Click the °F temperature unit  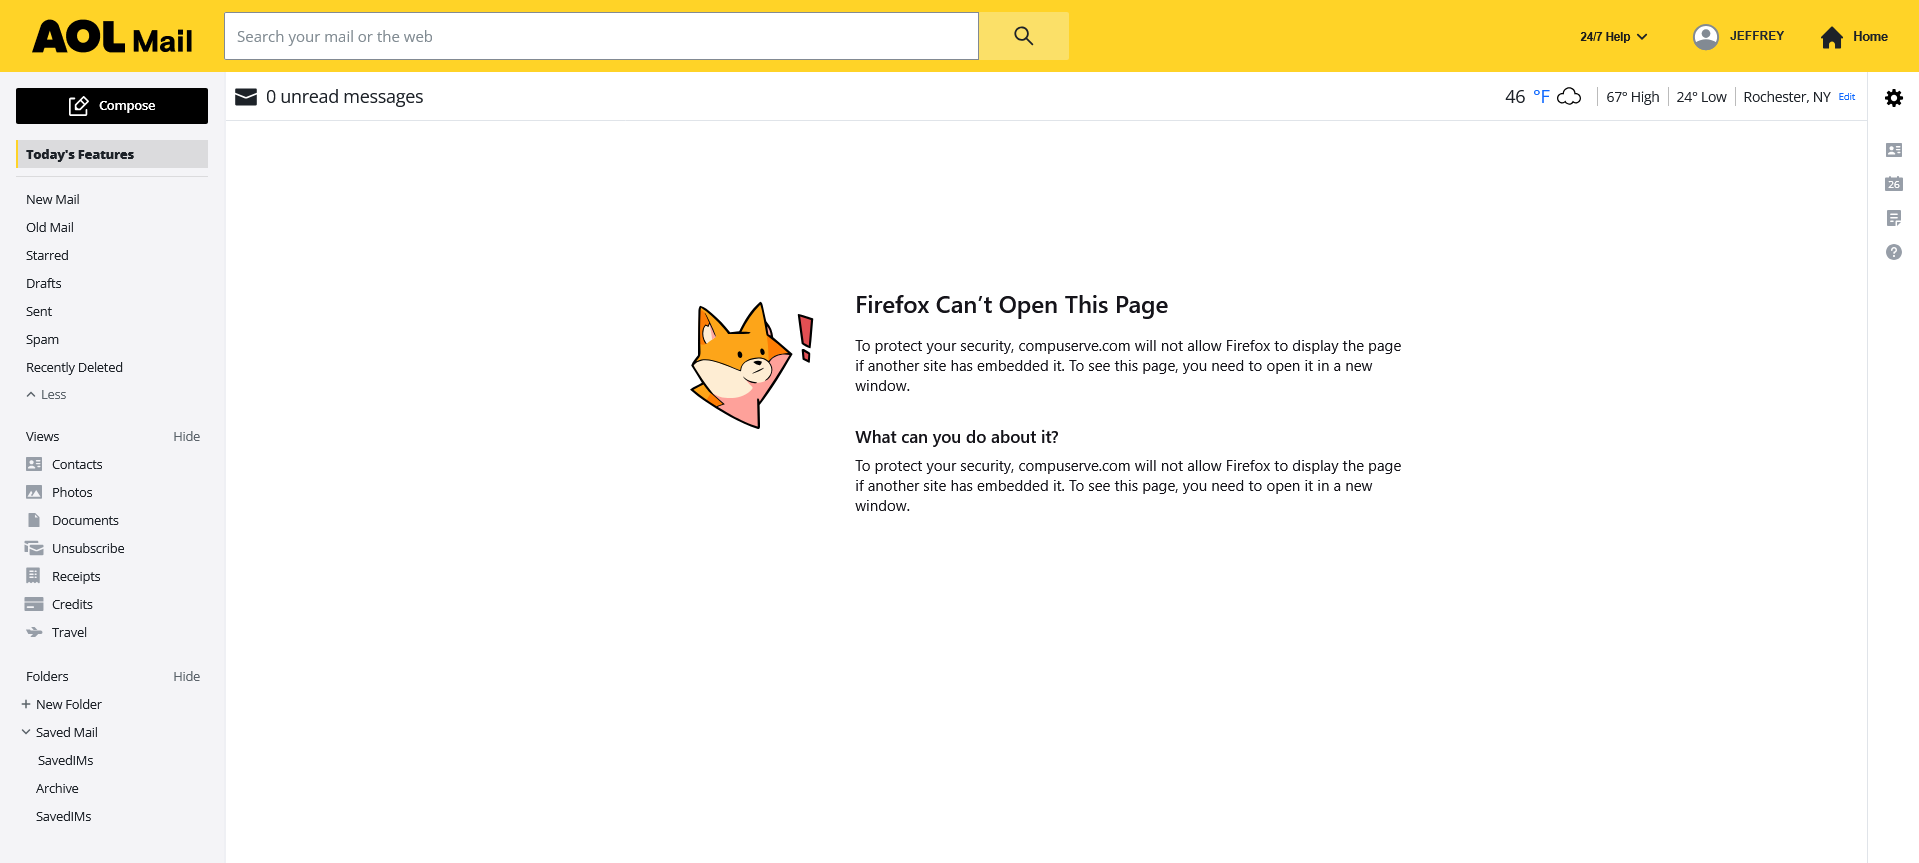[x=1541, y=97]
